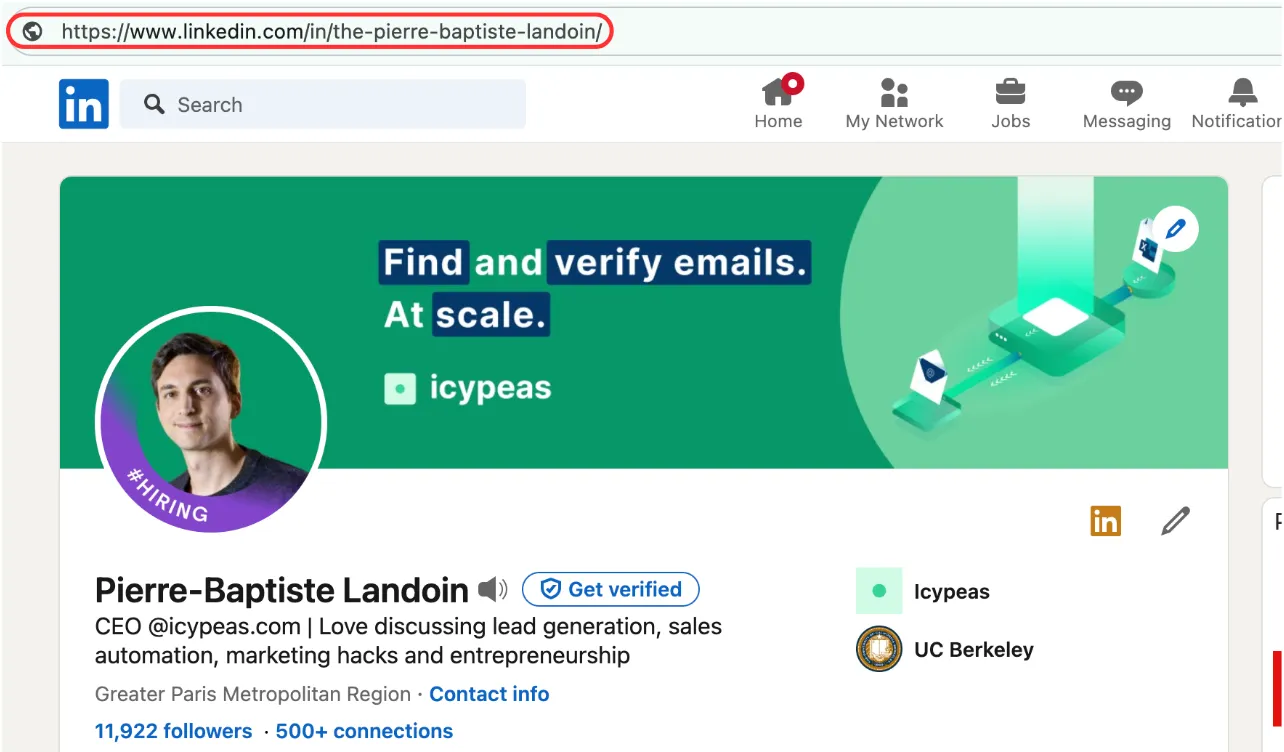The width and height of the screenshot is (1284, 752).
Task: Open the Contact info link
Action: pos(489,694)
